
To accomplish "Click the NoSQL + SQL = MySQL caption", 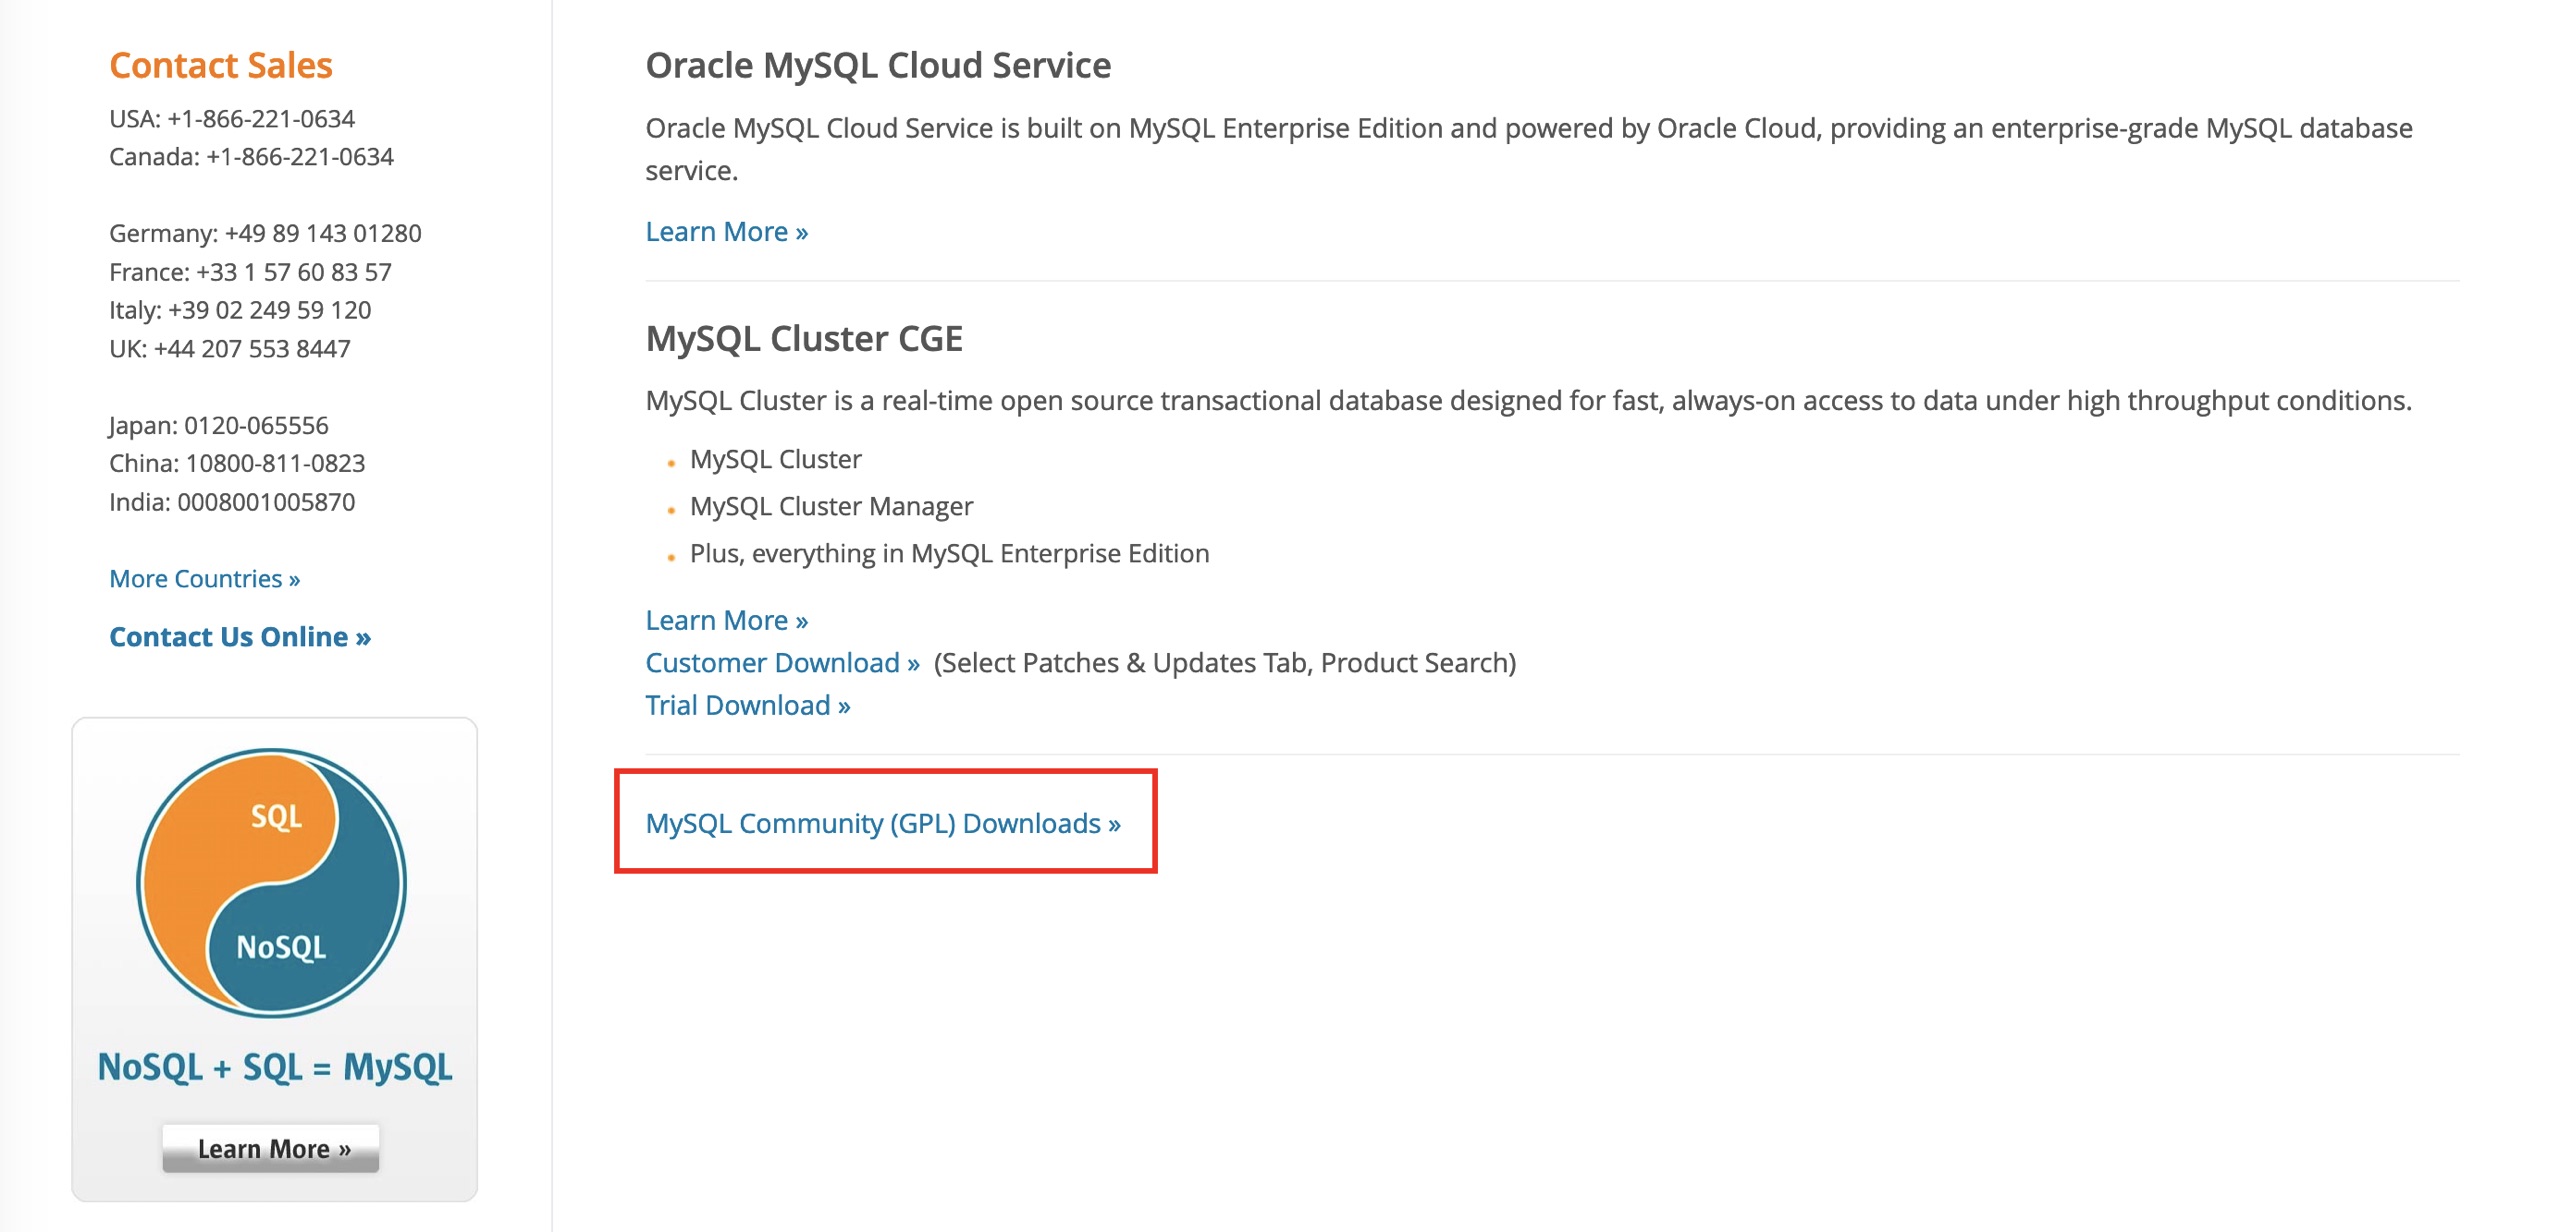I will [275, 1067].
